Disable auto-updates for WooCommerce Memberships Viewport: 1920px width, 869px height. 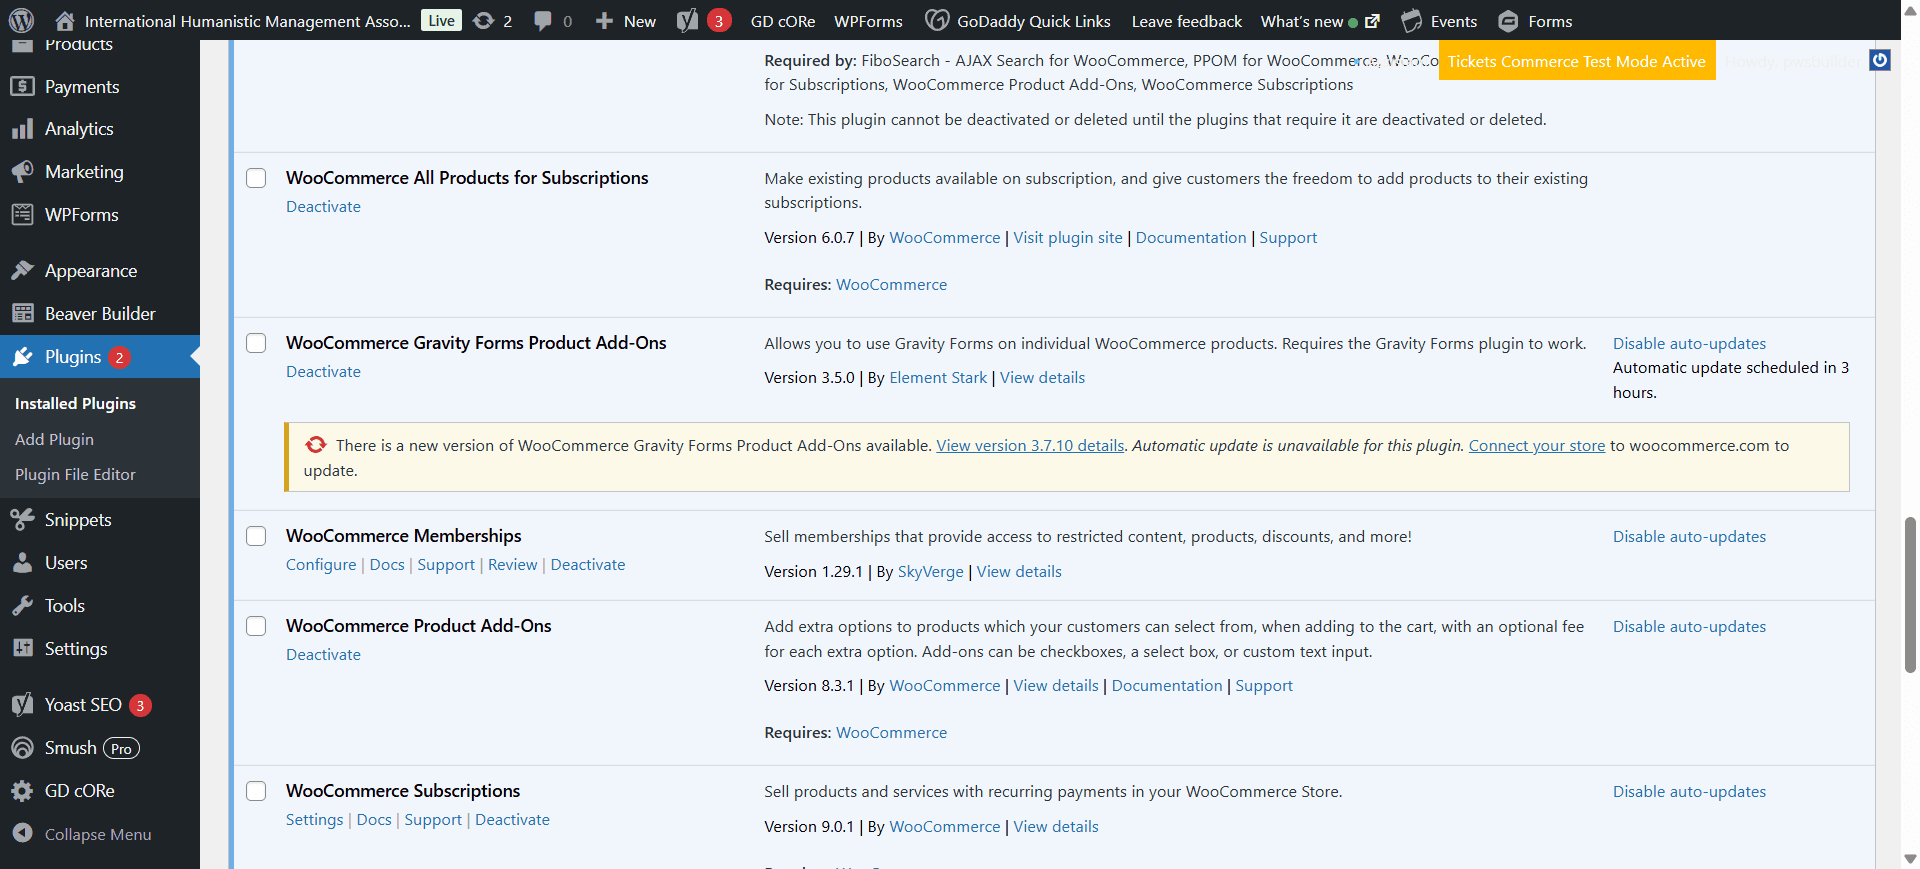tap(1689, 537)
